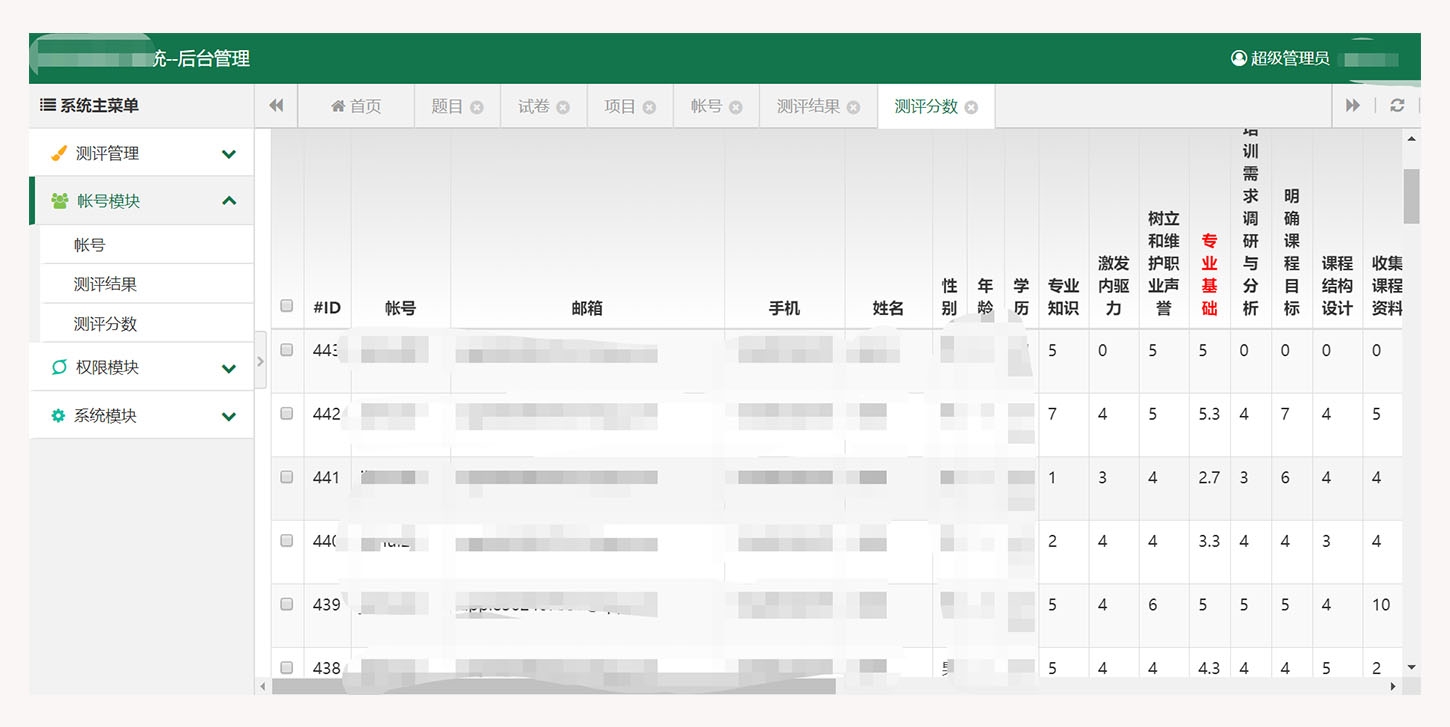Viewport: 1450px width, 727px height.
Task: Go to 帐号 in the sidebar submenu
Action: [x=90, y=245]
